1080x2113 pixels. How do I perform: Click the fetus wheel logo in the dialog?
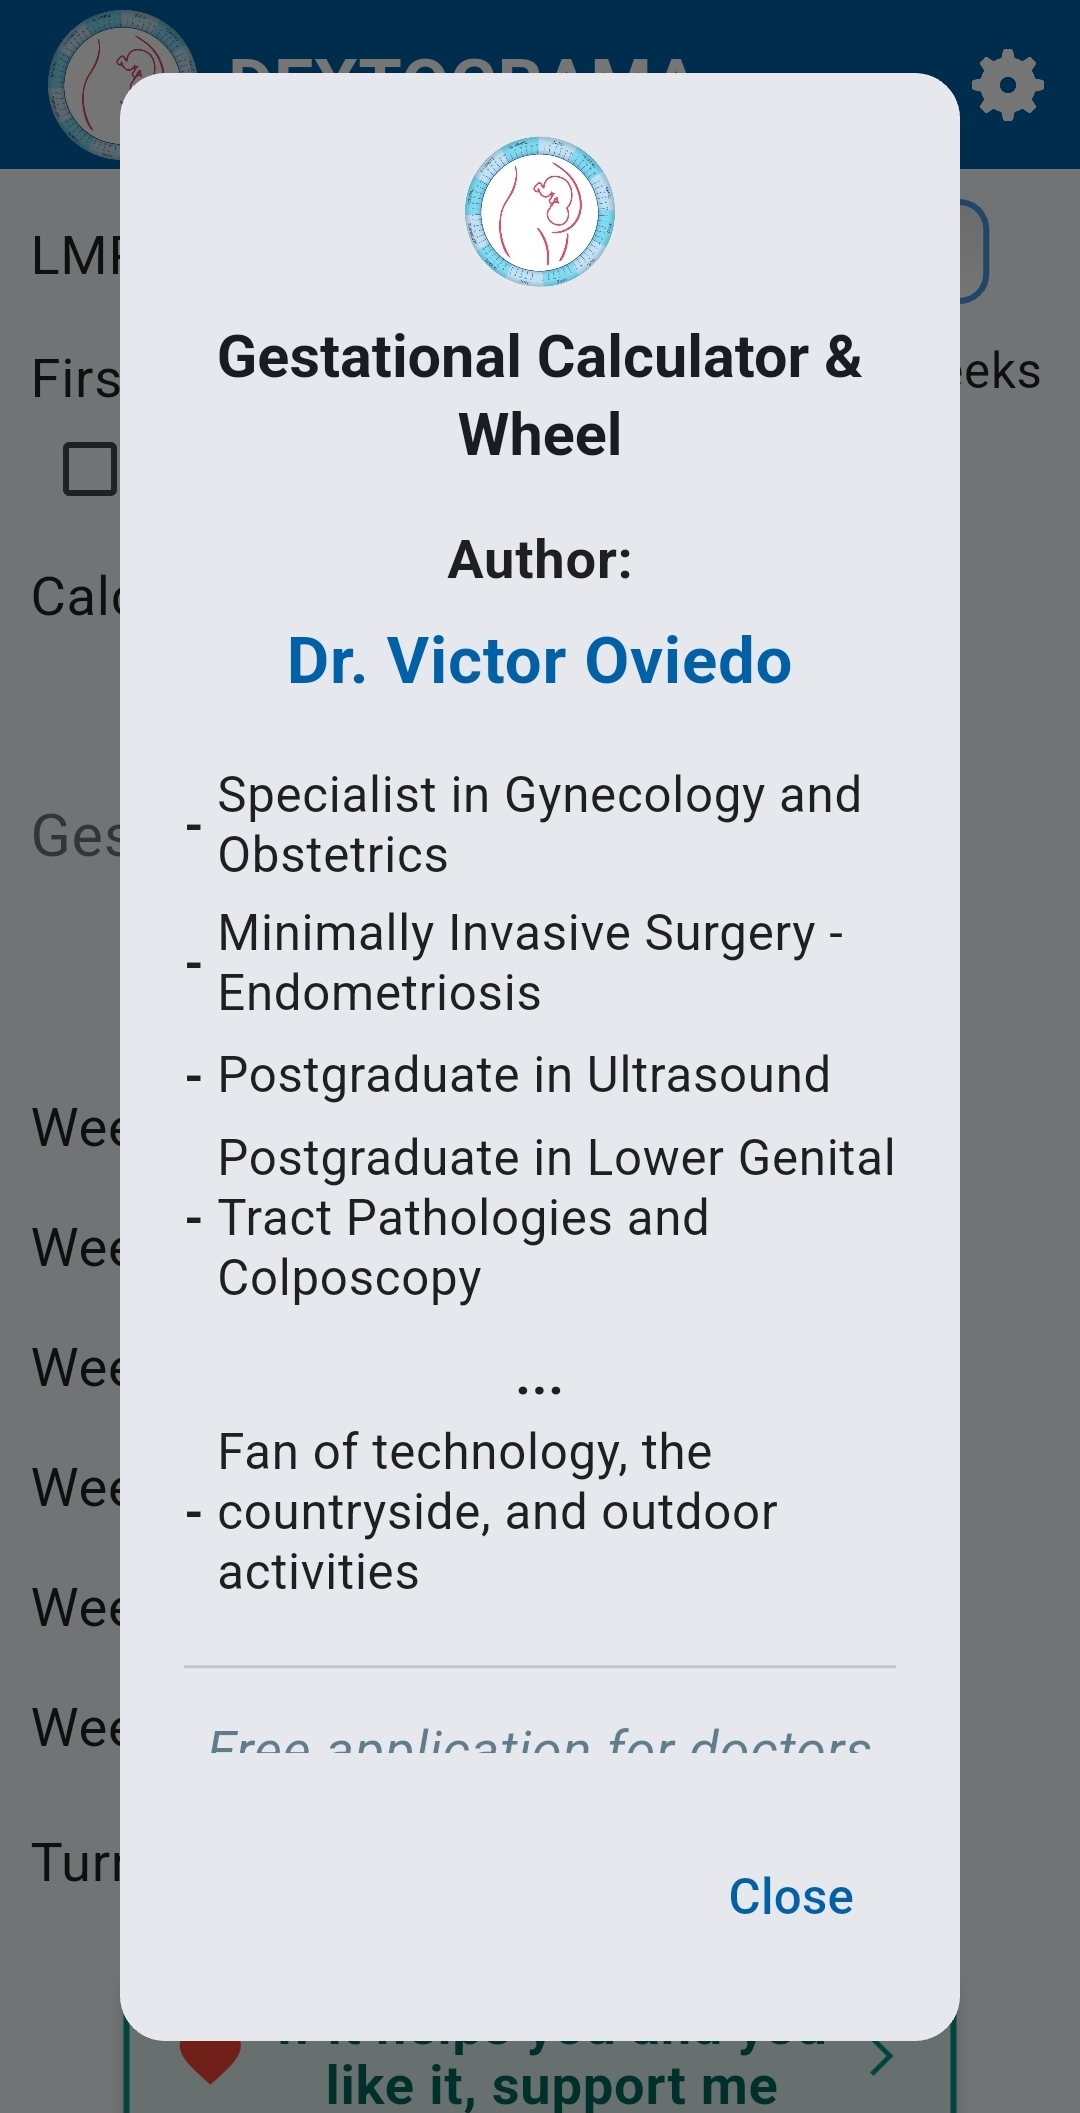pyautogui.click(x=540, y=212)
